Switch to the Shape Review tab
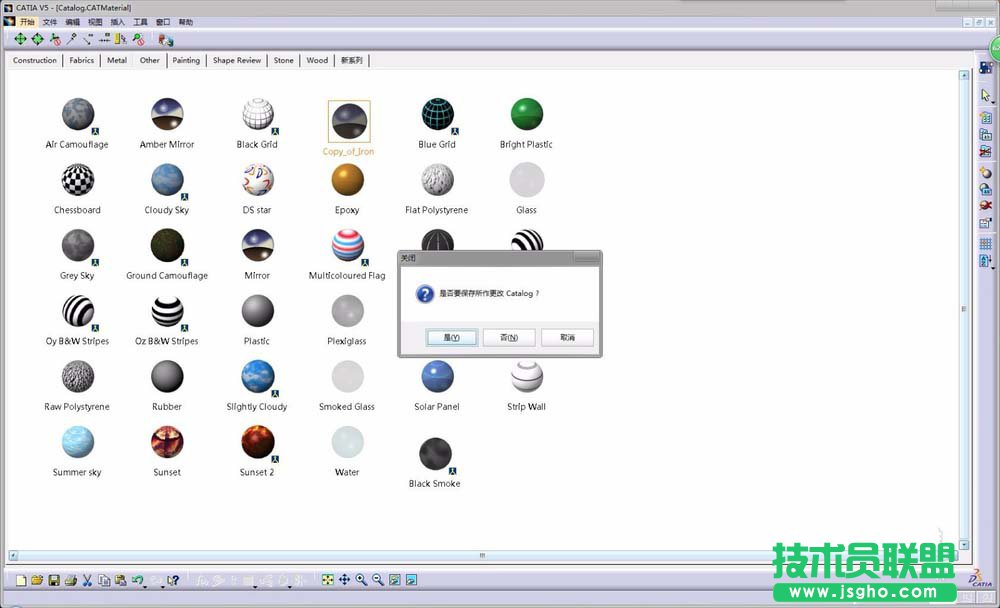Viewport: 1000px width, 608px height. coord(237,60)
